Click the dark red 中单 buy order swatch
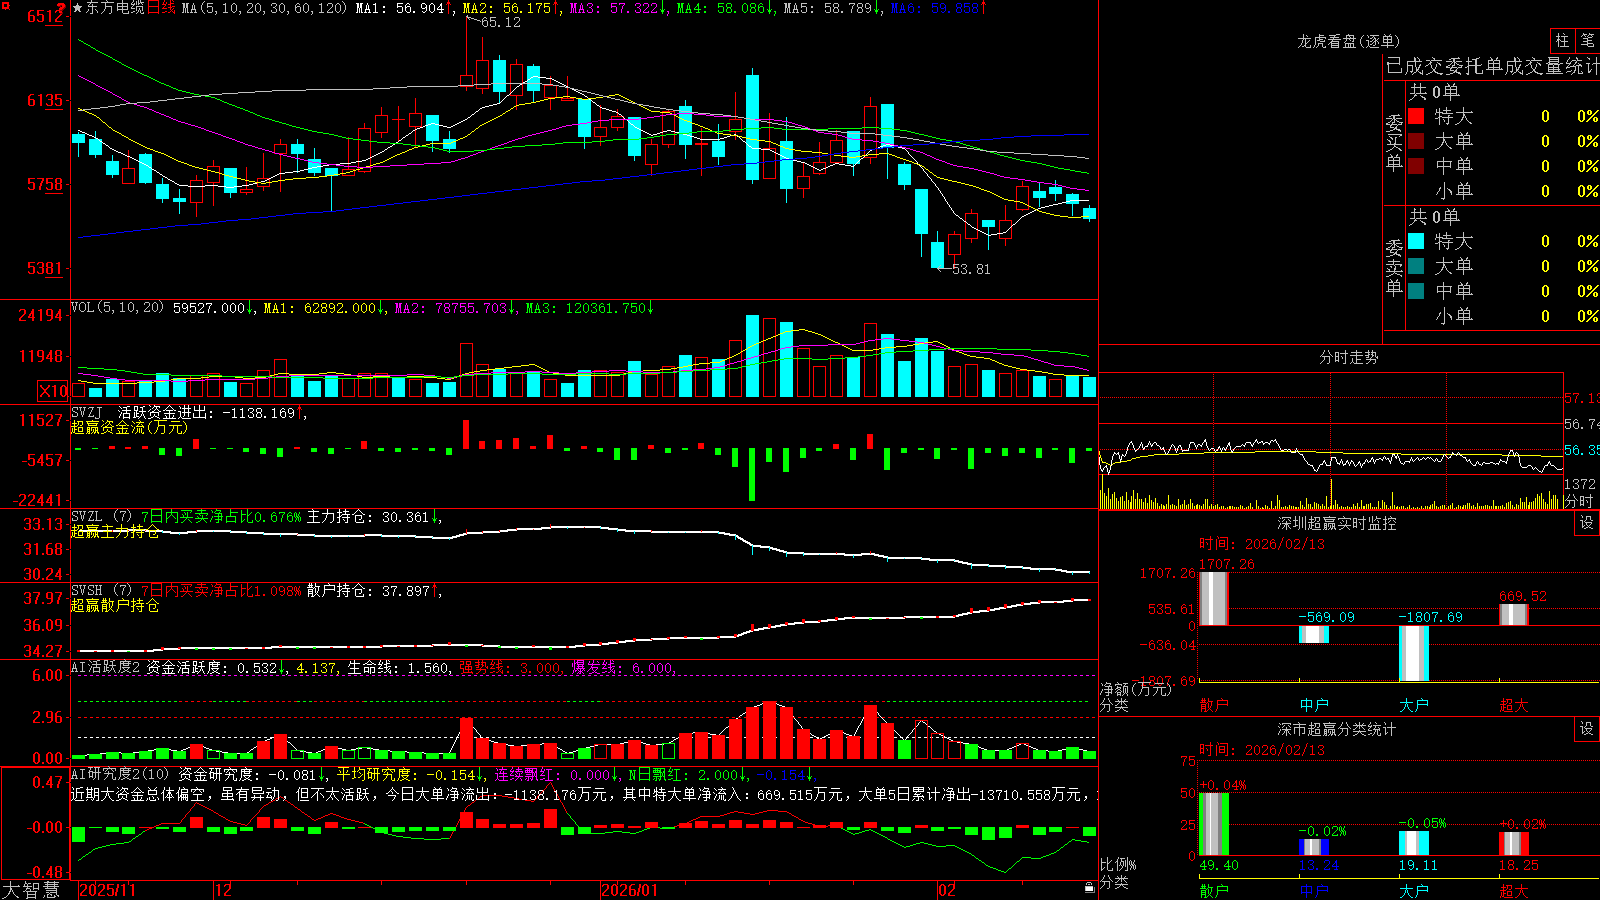The width and height of the screenshot is (1600, 900). pos(1416,166)
